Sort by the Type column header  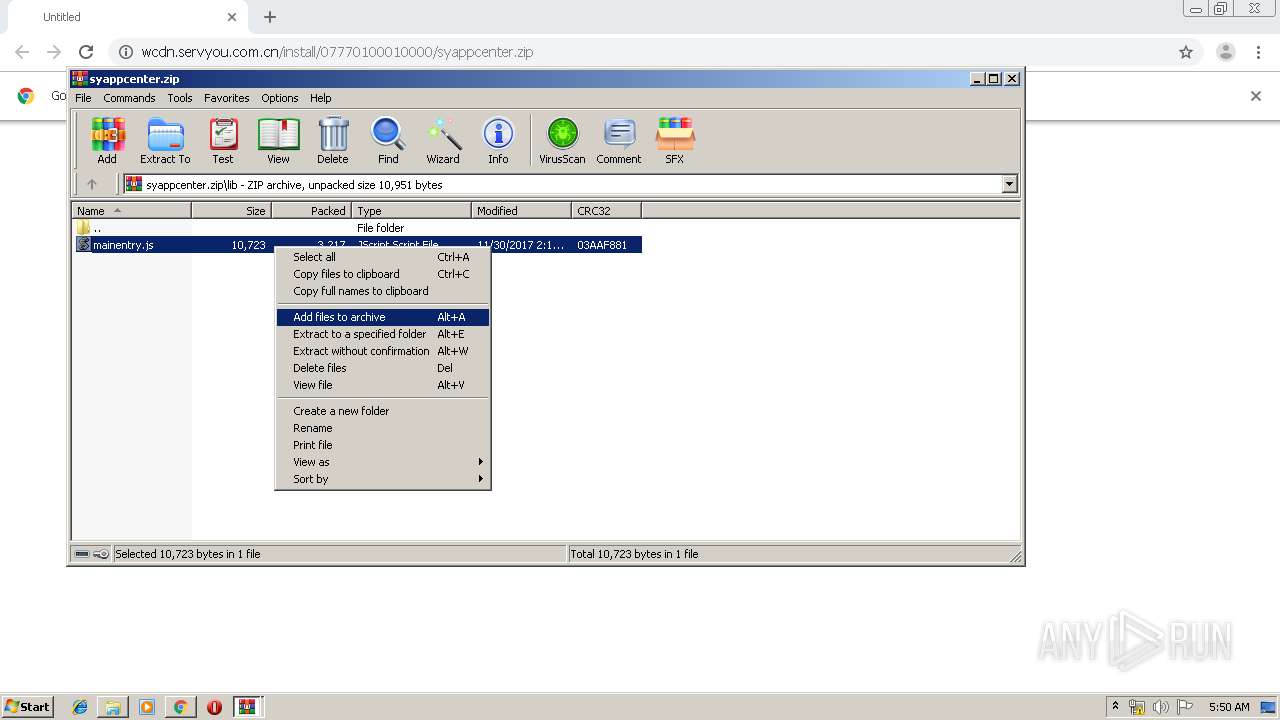tap(411, 211)
